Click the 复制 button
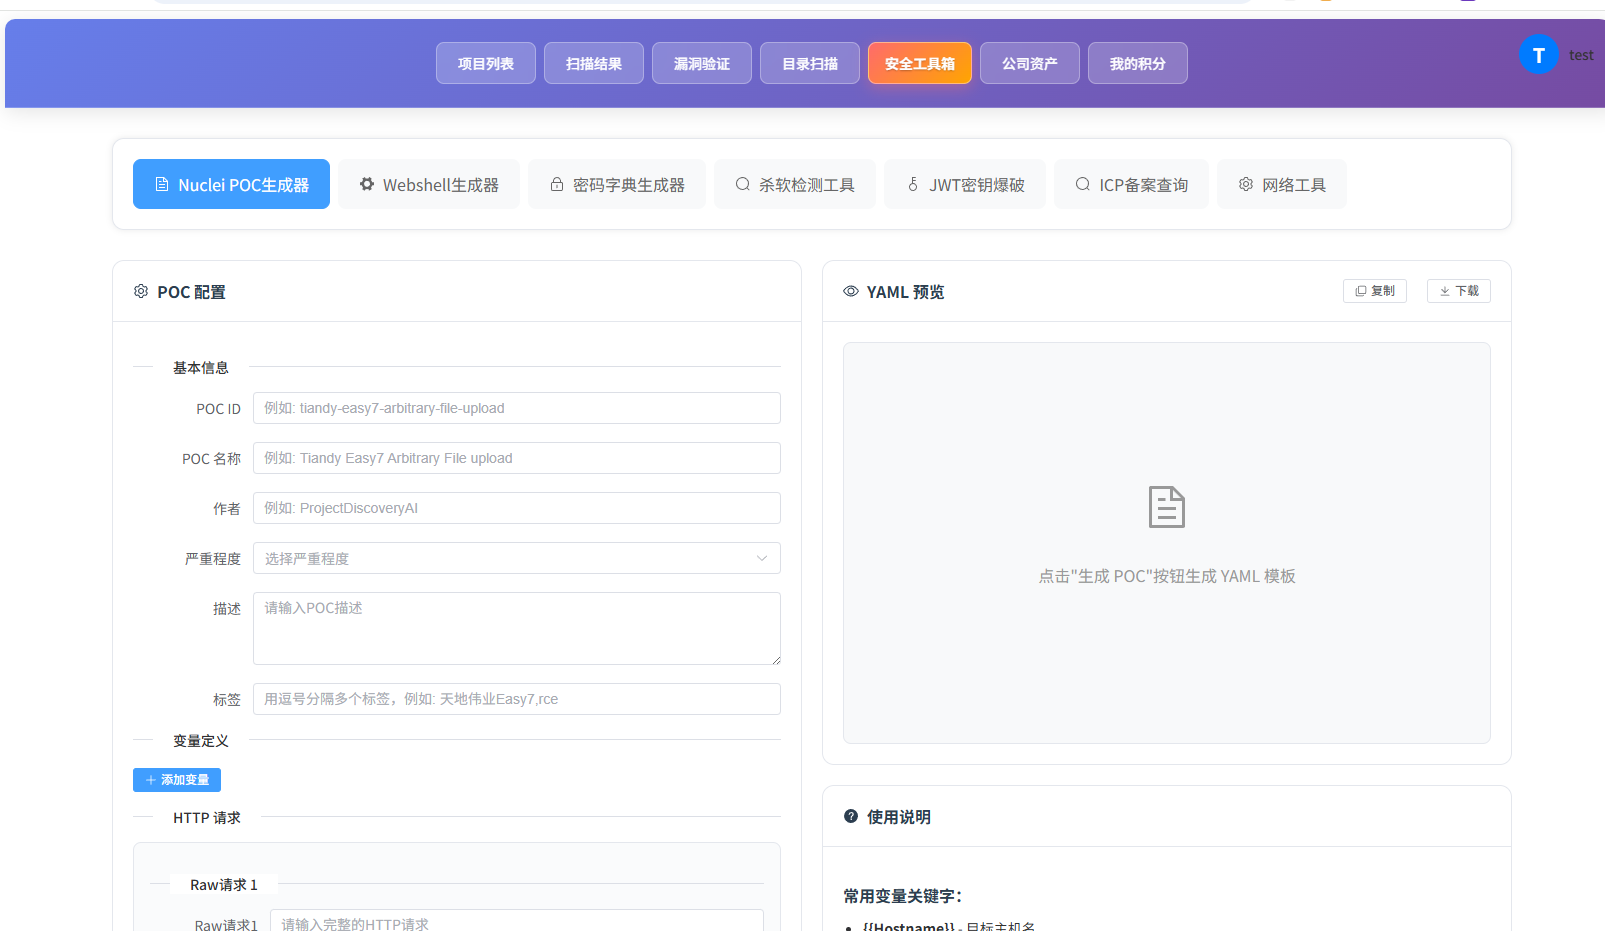Viewport: 1605px width, 931px height. click(1375, 291)
